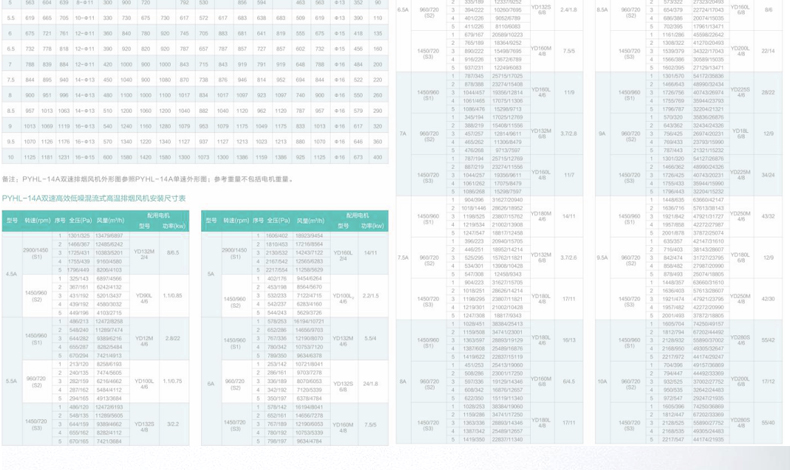
Task: Click the 7.5A model cell
Action: tap(404, 257)
